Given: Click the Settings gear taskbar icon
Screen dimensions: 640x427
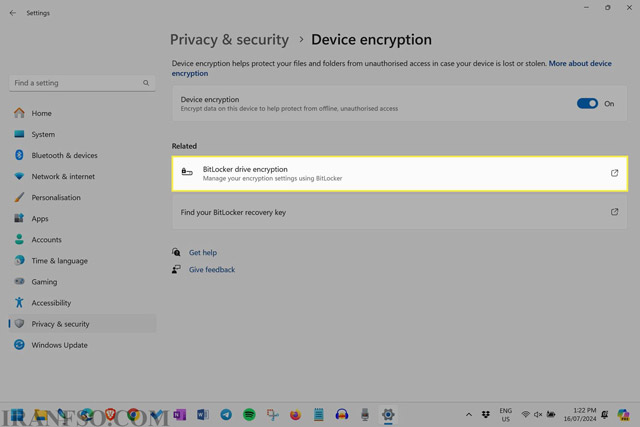Looking at the screenshot, I should tap(388, 415).
